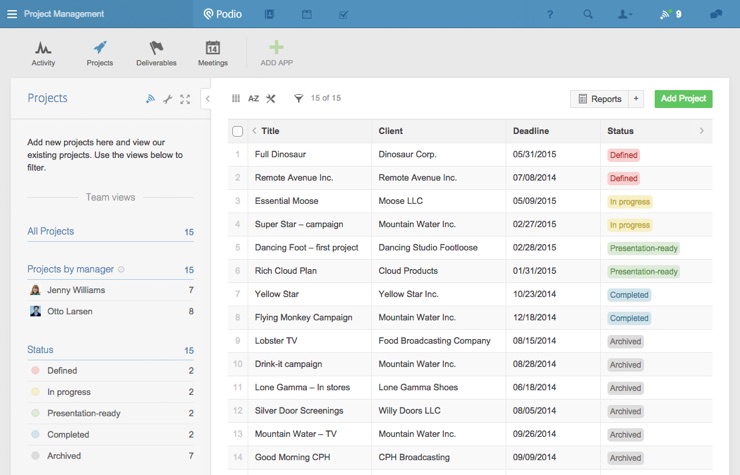Sort projects with the AZ icon
This screenshot has height=475, width=740.
point(254,99)
